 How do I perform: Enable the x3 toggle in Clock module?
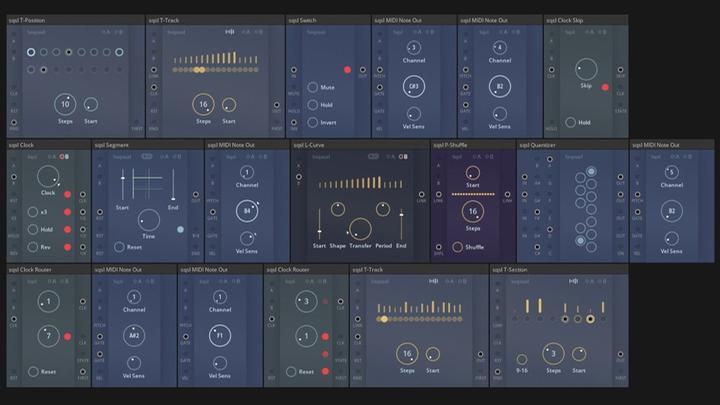[x=32, y=212]
